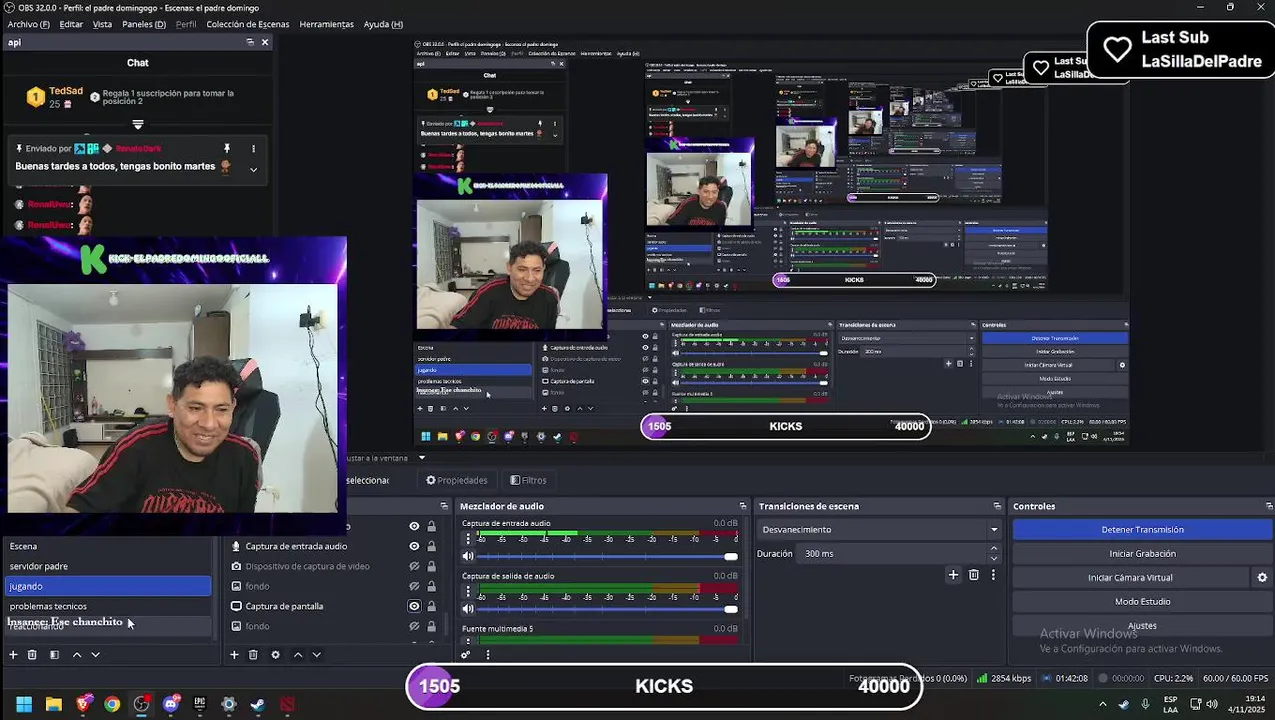Screen dimensions: 1275x720
Task: Show hidden system tray icons chevron
Action: (1102, 705)
